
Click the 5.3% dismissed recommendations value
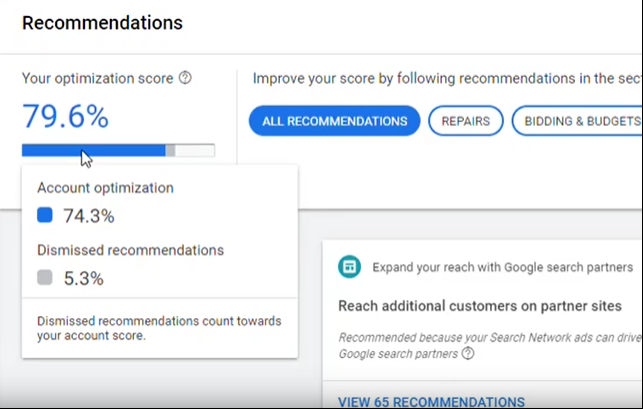[84, 279]
